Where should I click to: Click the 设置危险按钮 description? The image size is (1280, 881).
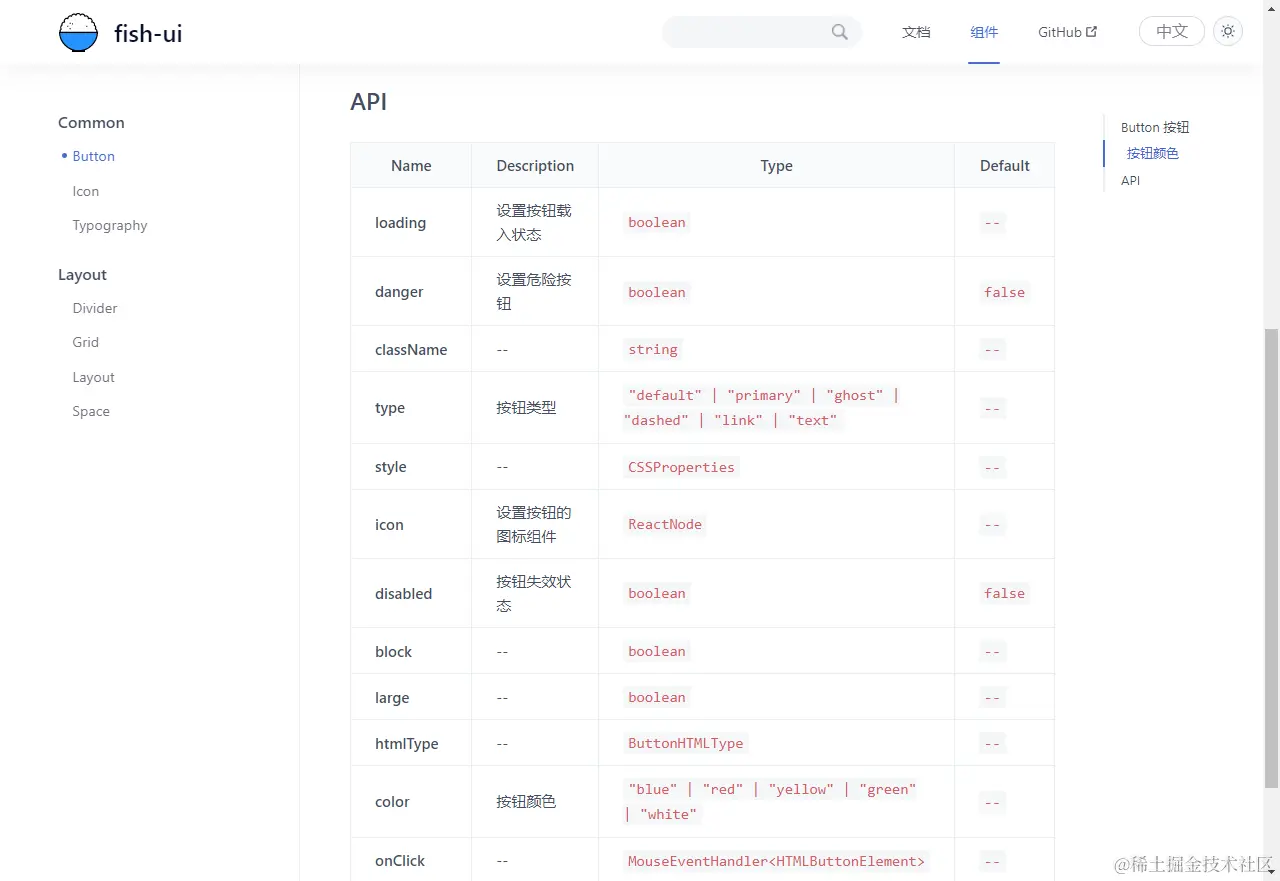534,292
